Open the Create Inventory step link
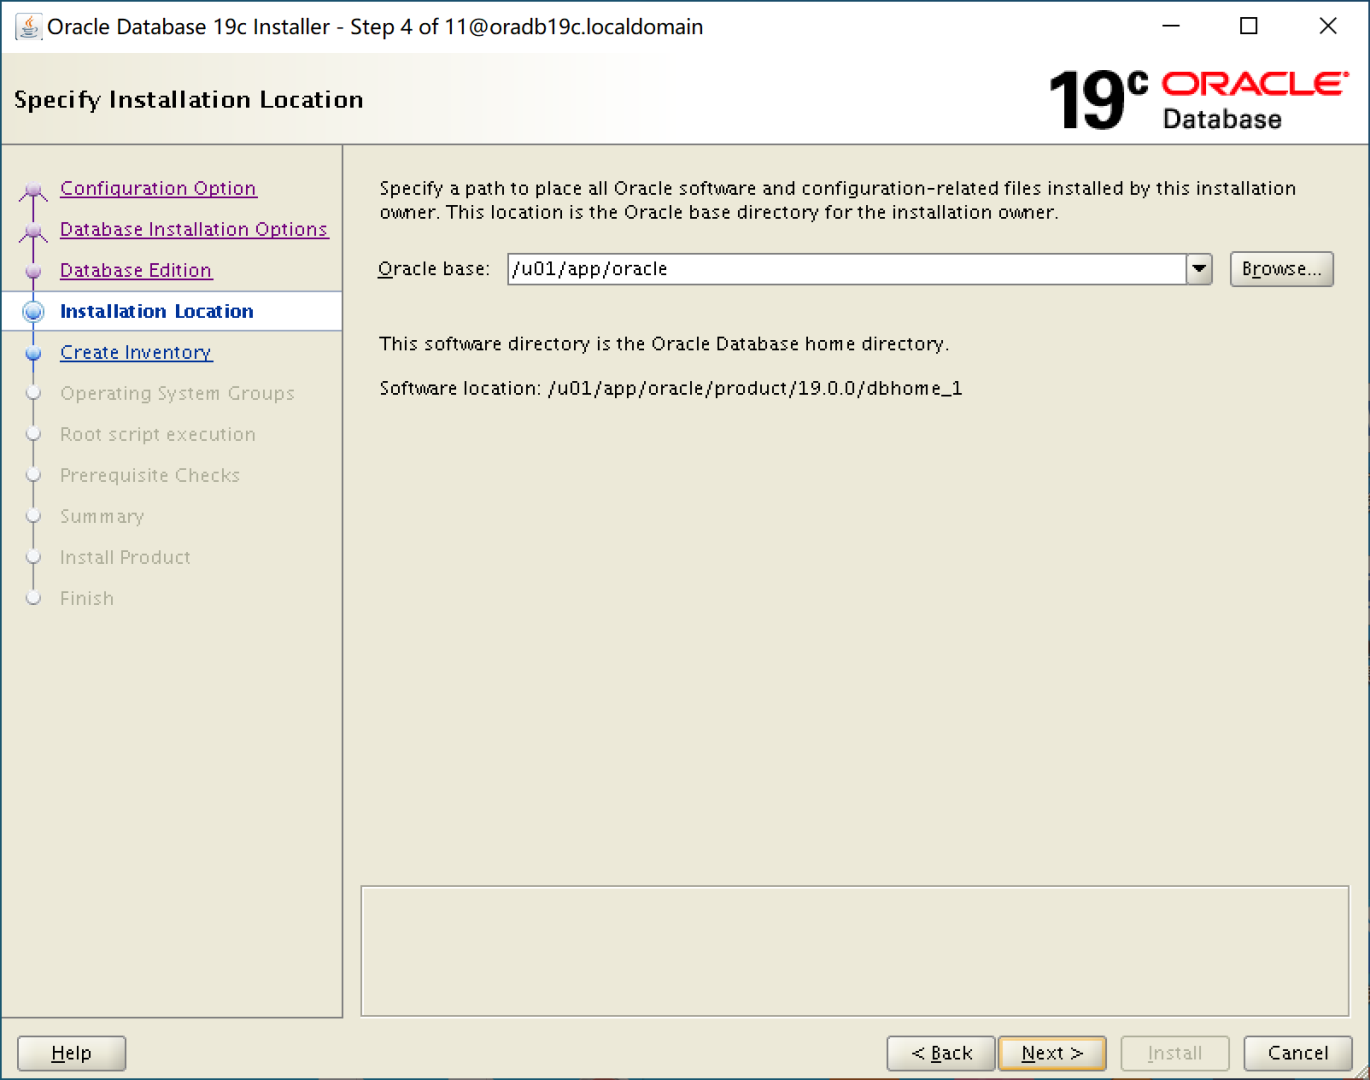 (136, 352)
